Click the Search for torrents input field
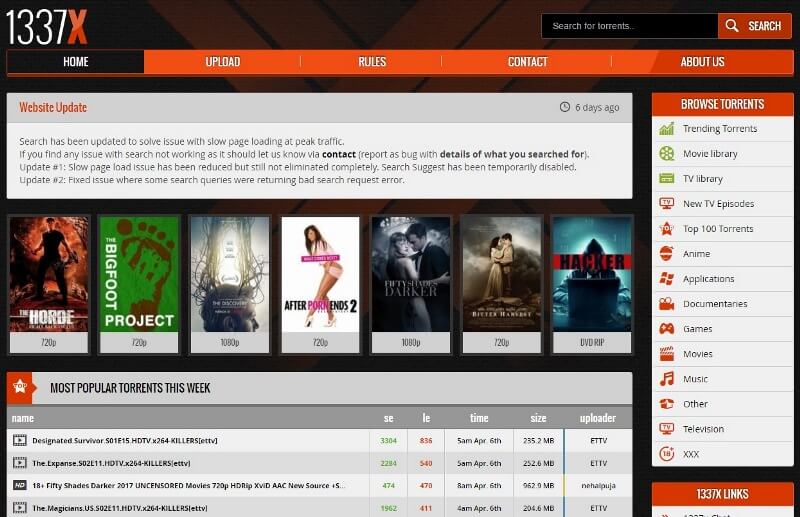 [630, 26]
